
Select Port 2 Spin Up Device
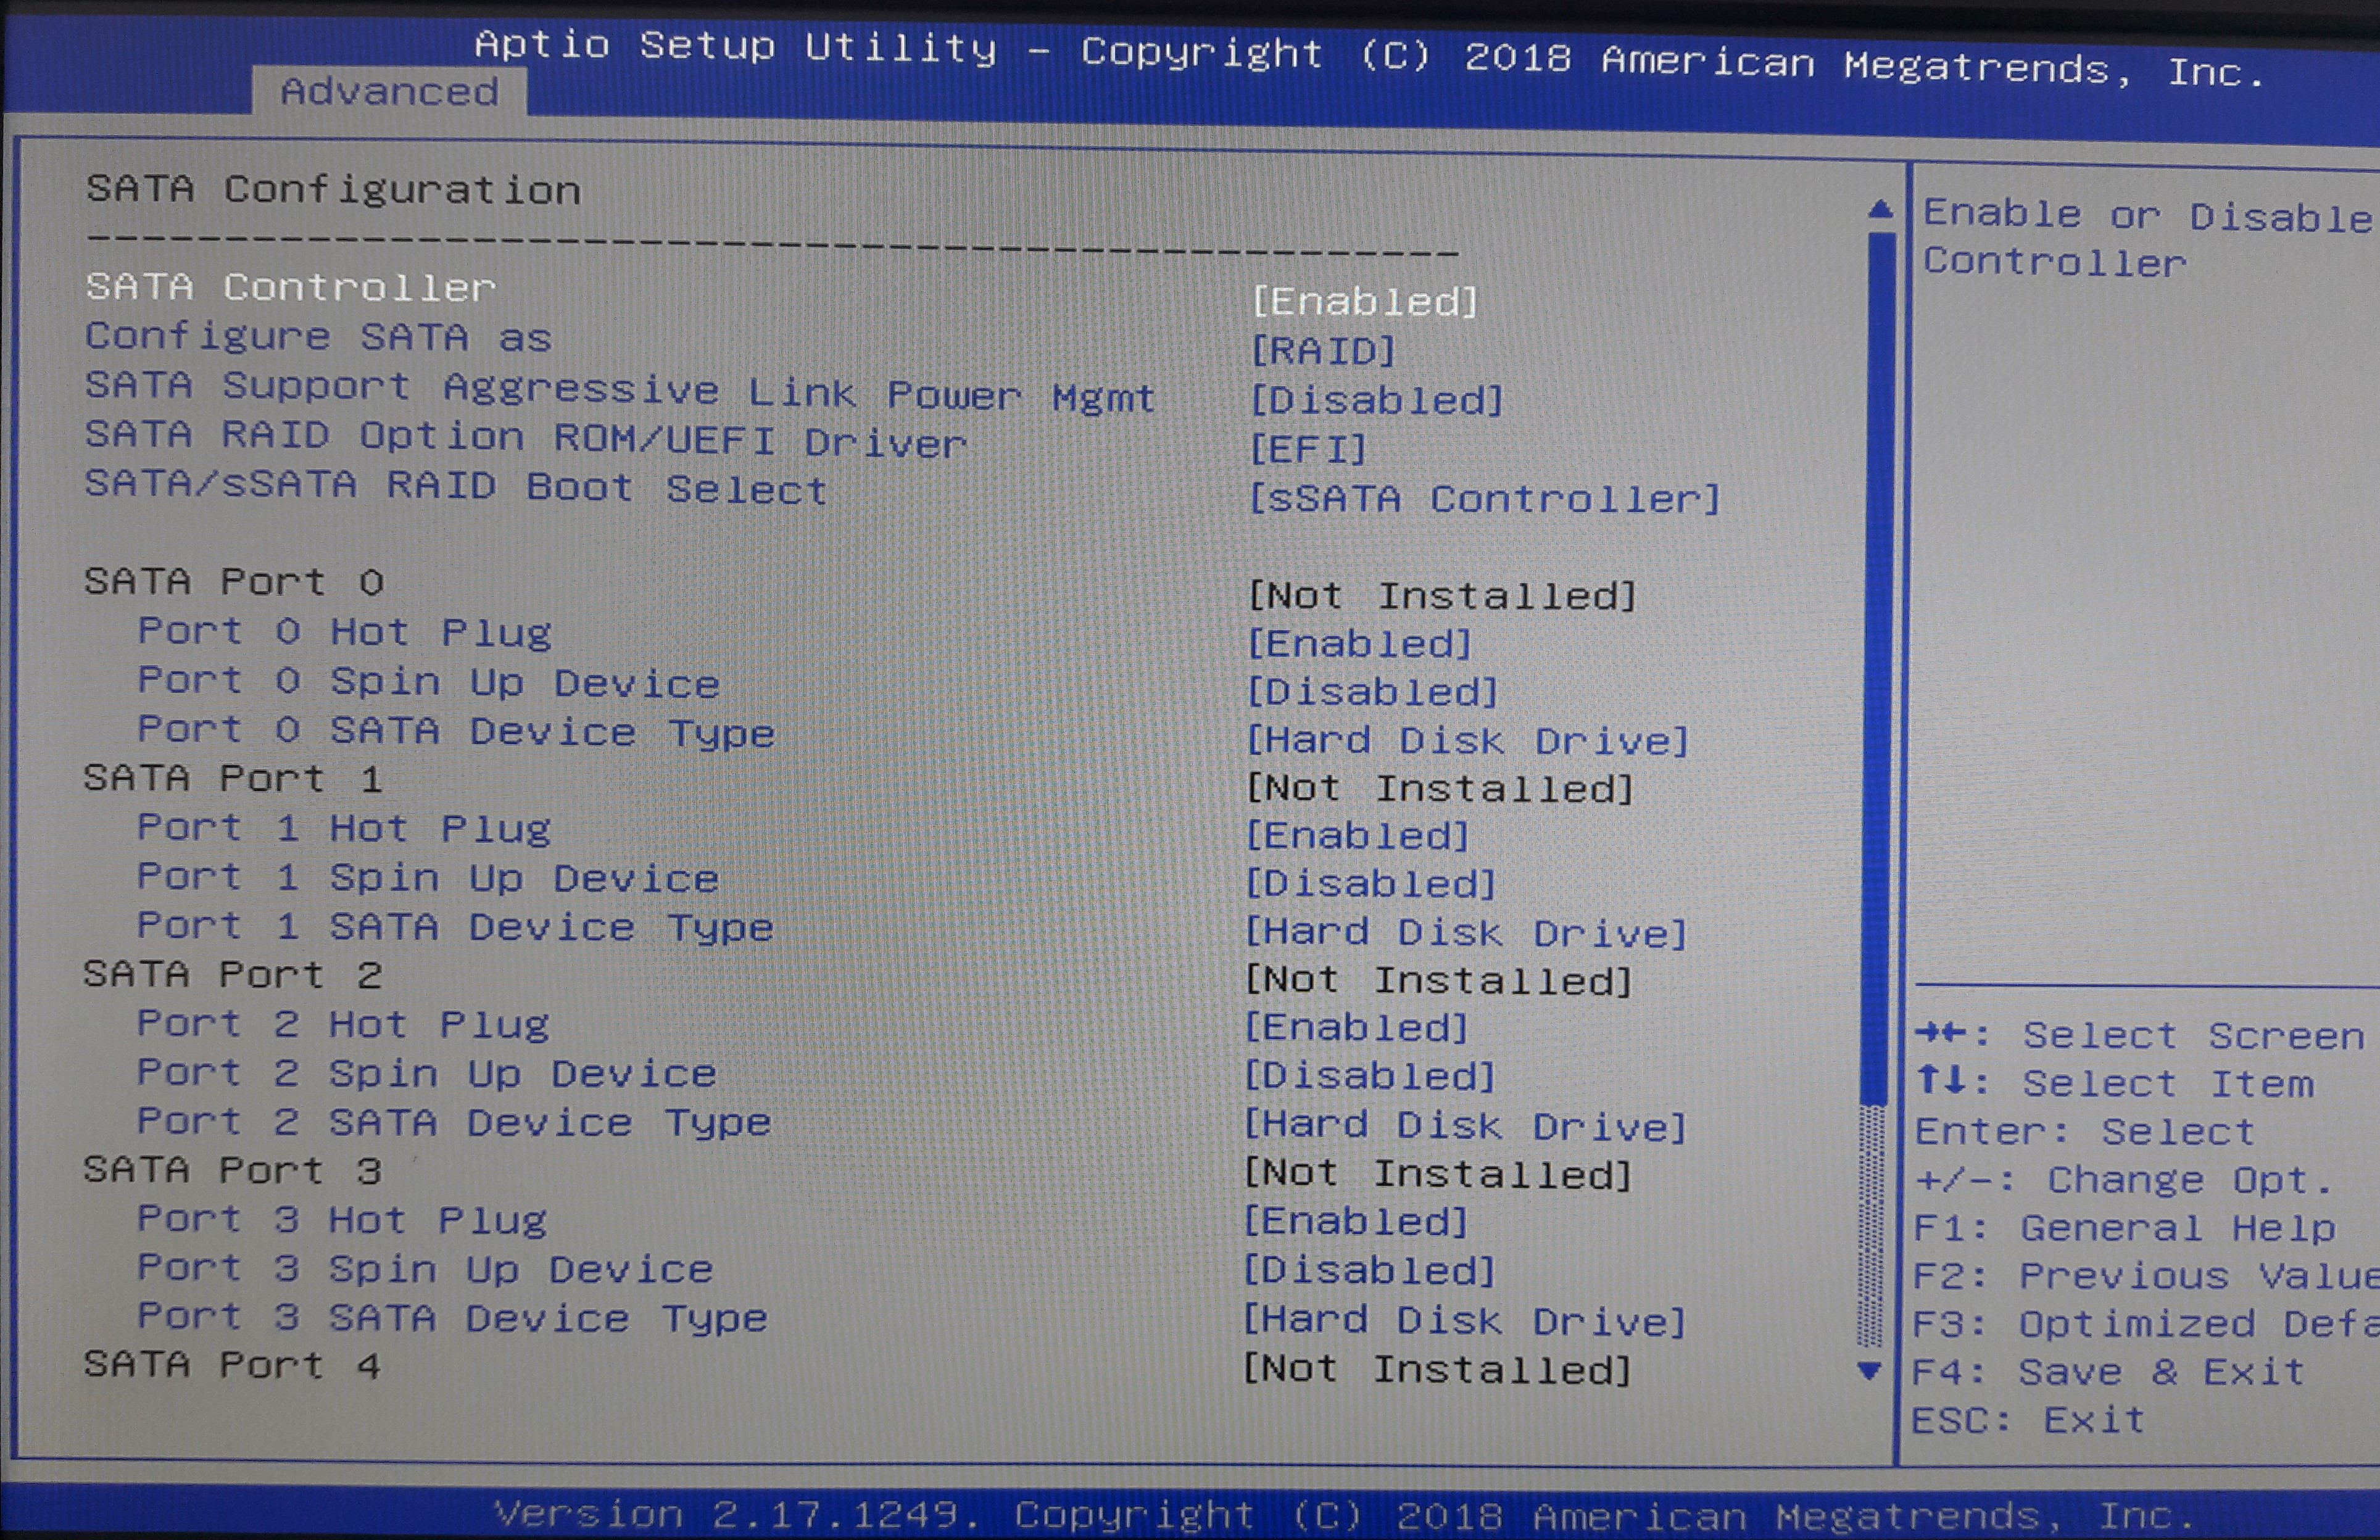427,1073
